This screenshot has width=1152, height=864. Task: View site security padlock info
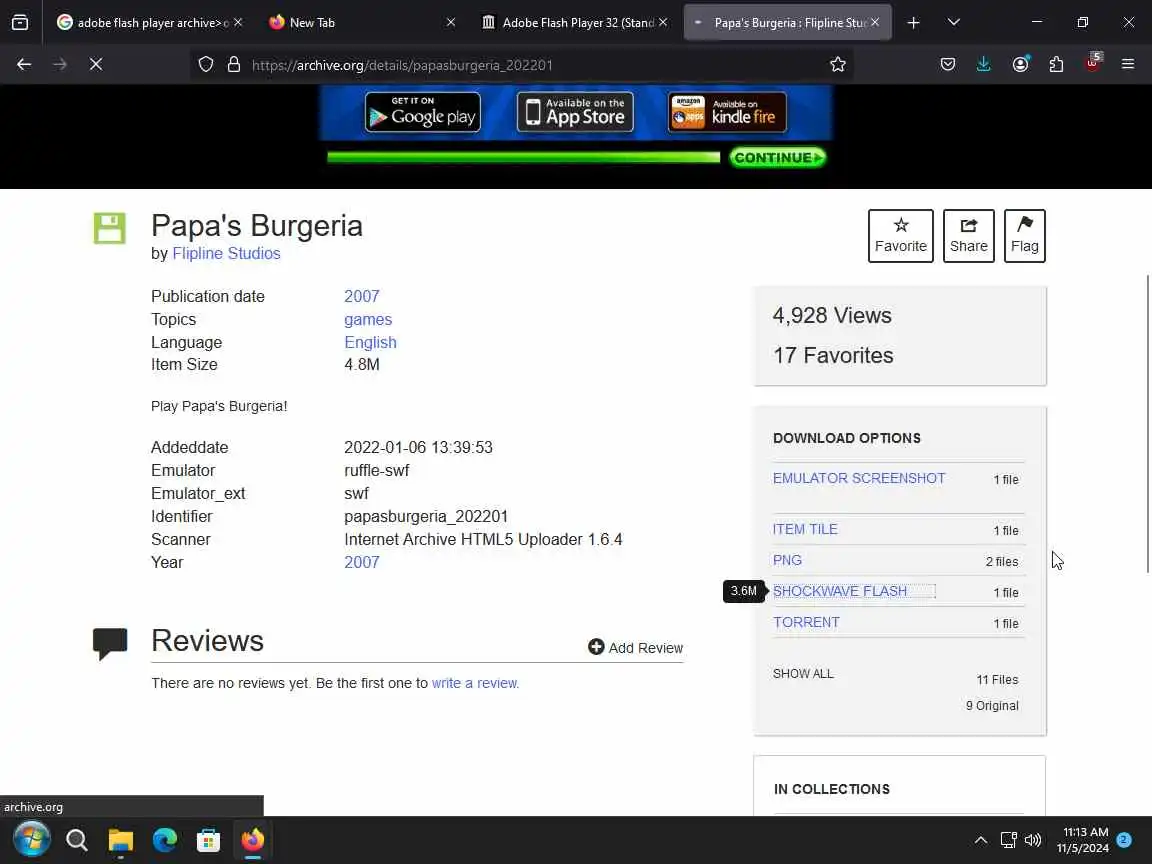(234, 65)
